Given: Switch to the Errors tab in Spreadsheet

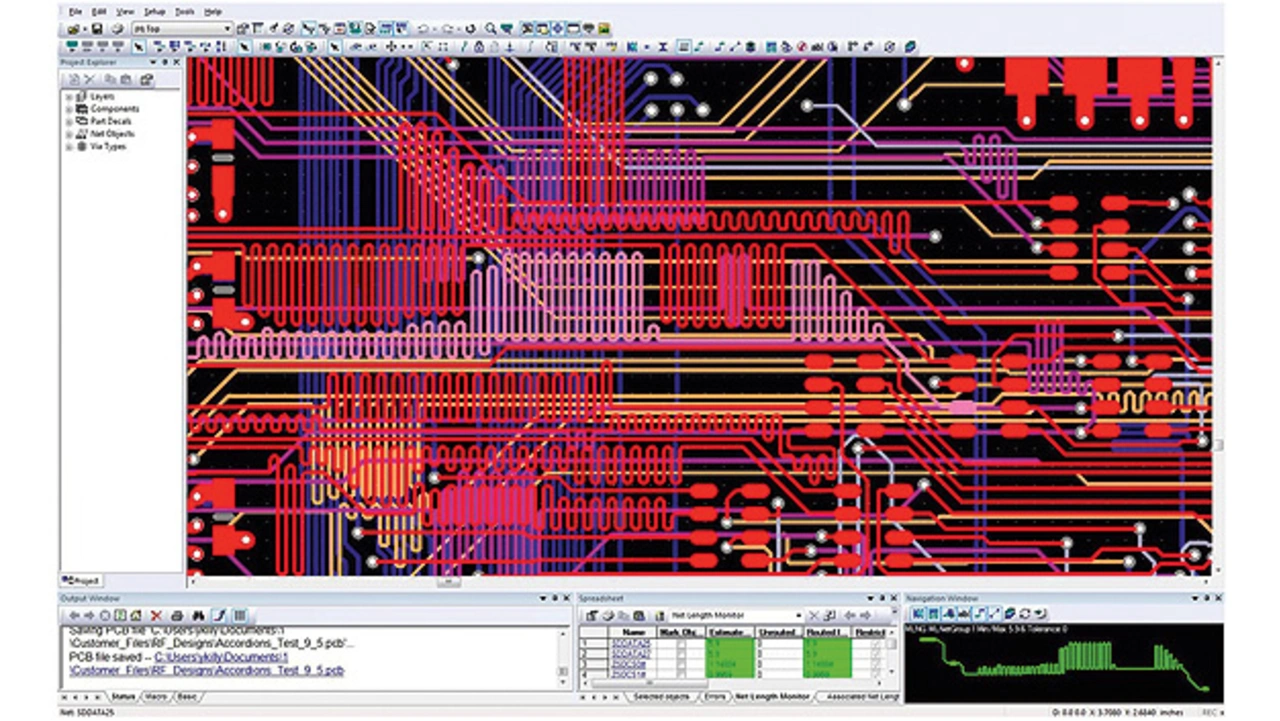Looking at the screenshot, I should pos(714,696).
